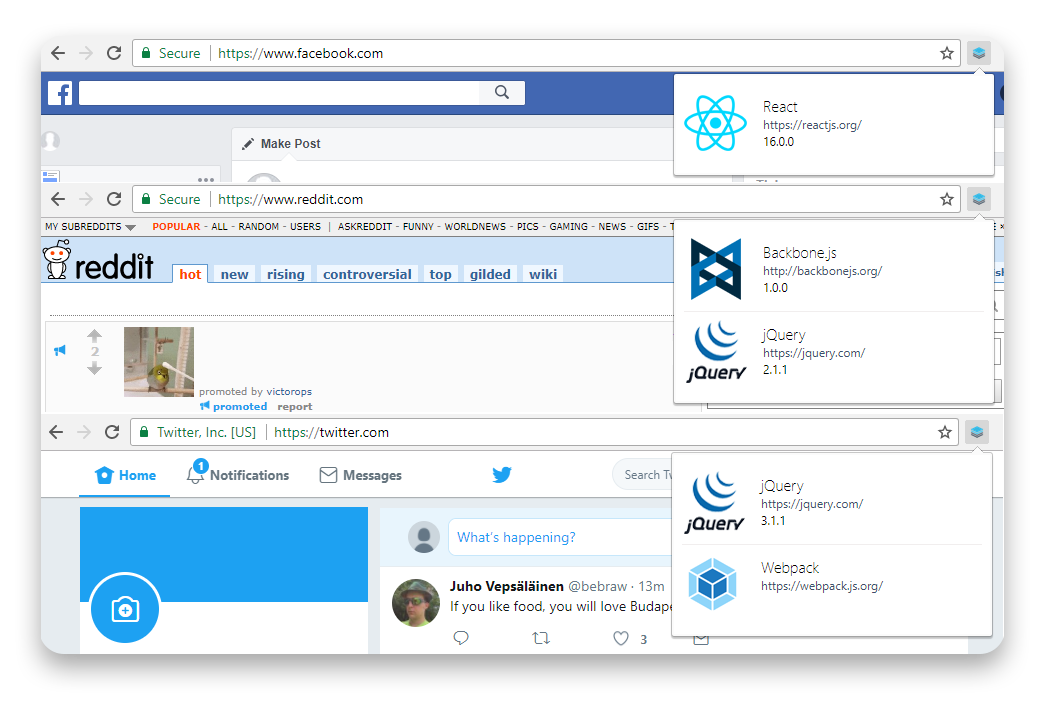
Task: Open the http://backbonejs.org/ link
Action: coord(822,271)
